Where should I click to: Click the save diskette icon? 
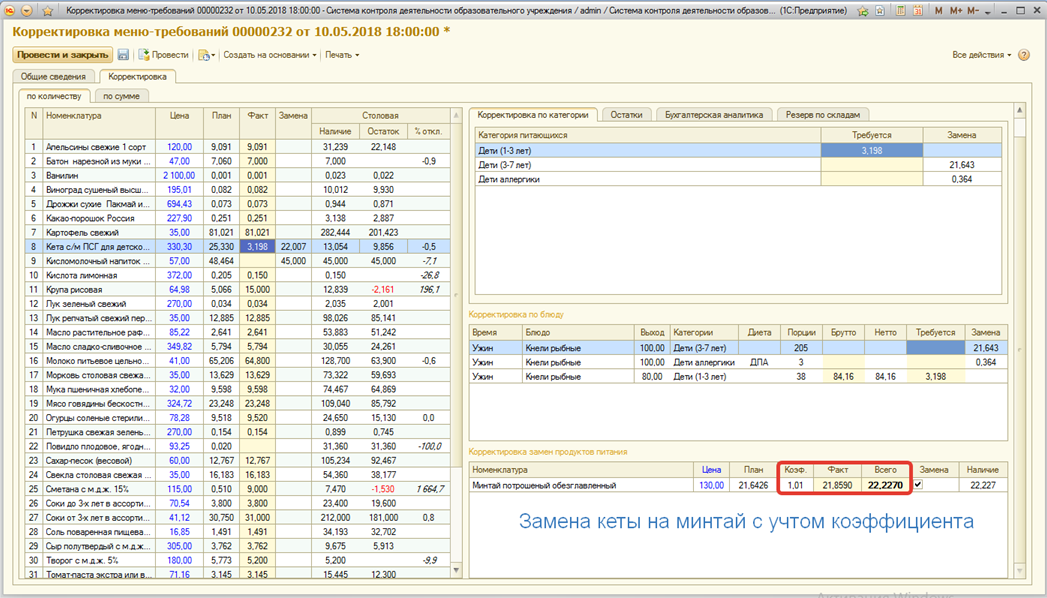click(x=123, y=55)
